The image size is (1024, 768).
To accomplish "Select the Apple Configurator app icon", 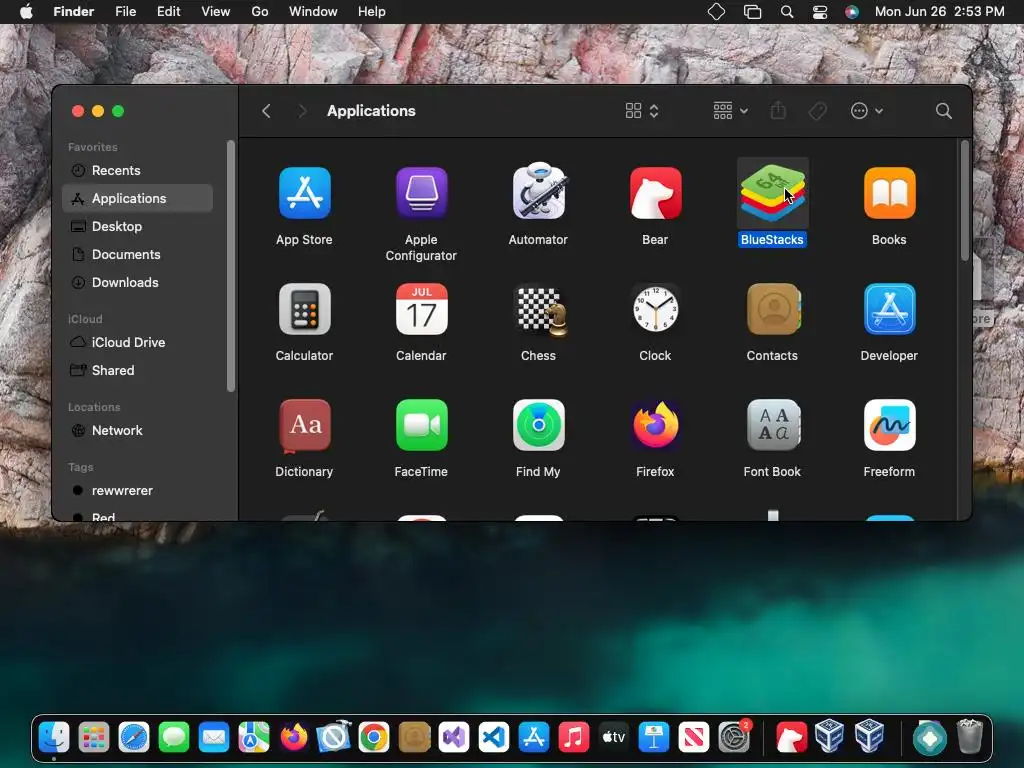I will (x=421, y=193).
